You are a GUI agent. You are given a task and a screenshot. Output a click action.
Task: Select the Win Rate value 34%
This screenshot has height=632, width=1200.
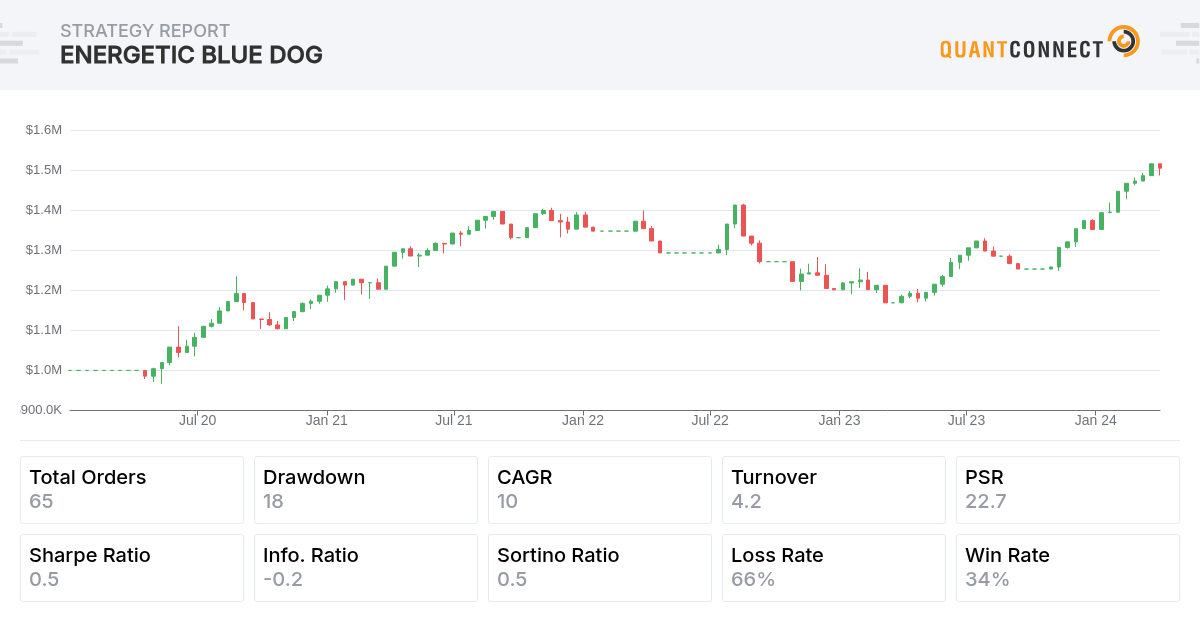[987, 579]
